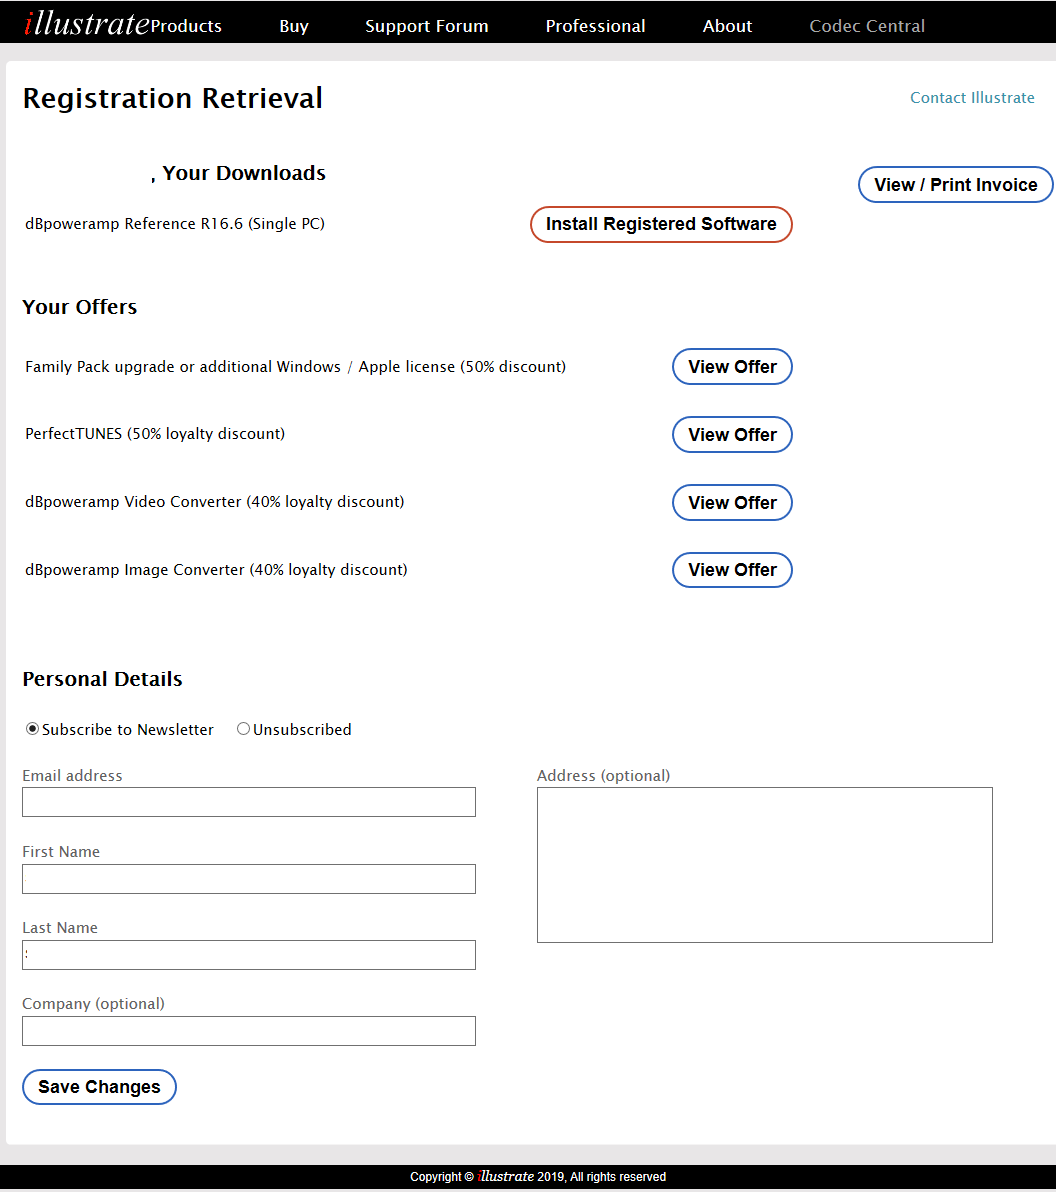Open the About menu item
Viewport: 1056px width, 1192px height.
pos(727,26)
